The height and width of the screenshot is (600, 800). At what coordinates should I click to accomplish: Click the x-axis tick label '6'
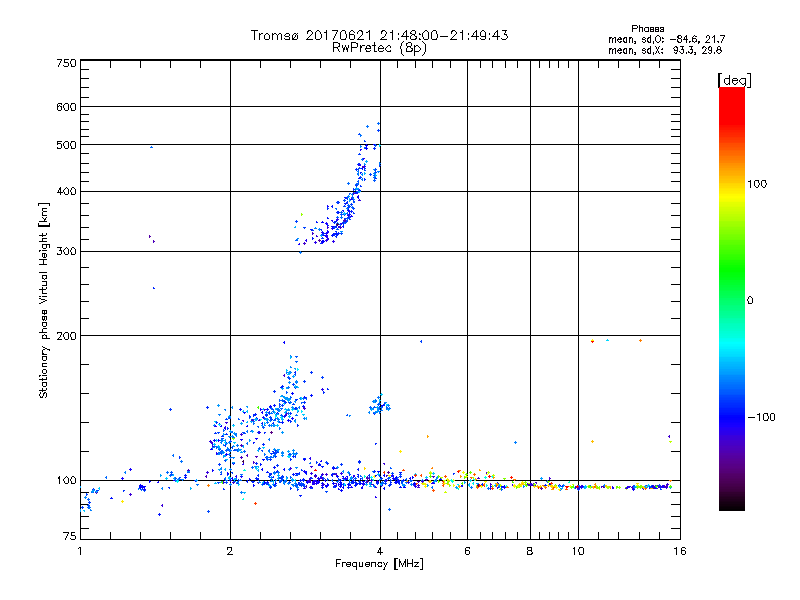click(467, 551)
